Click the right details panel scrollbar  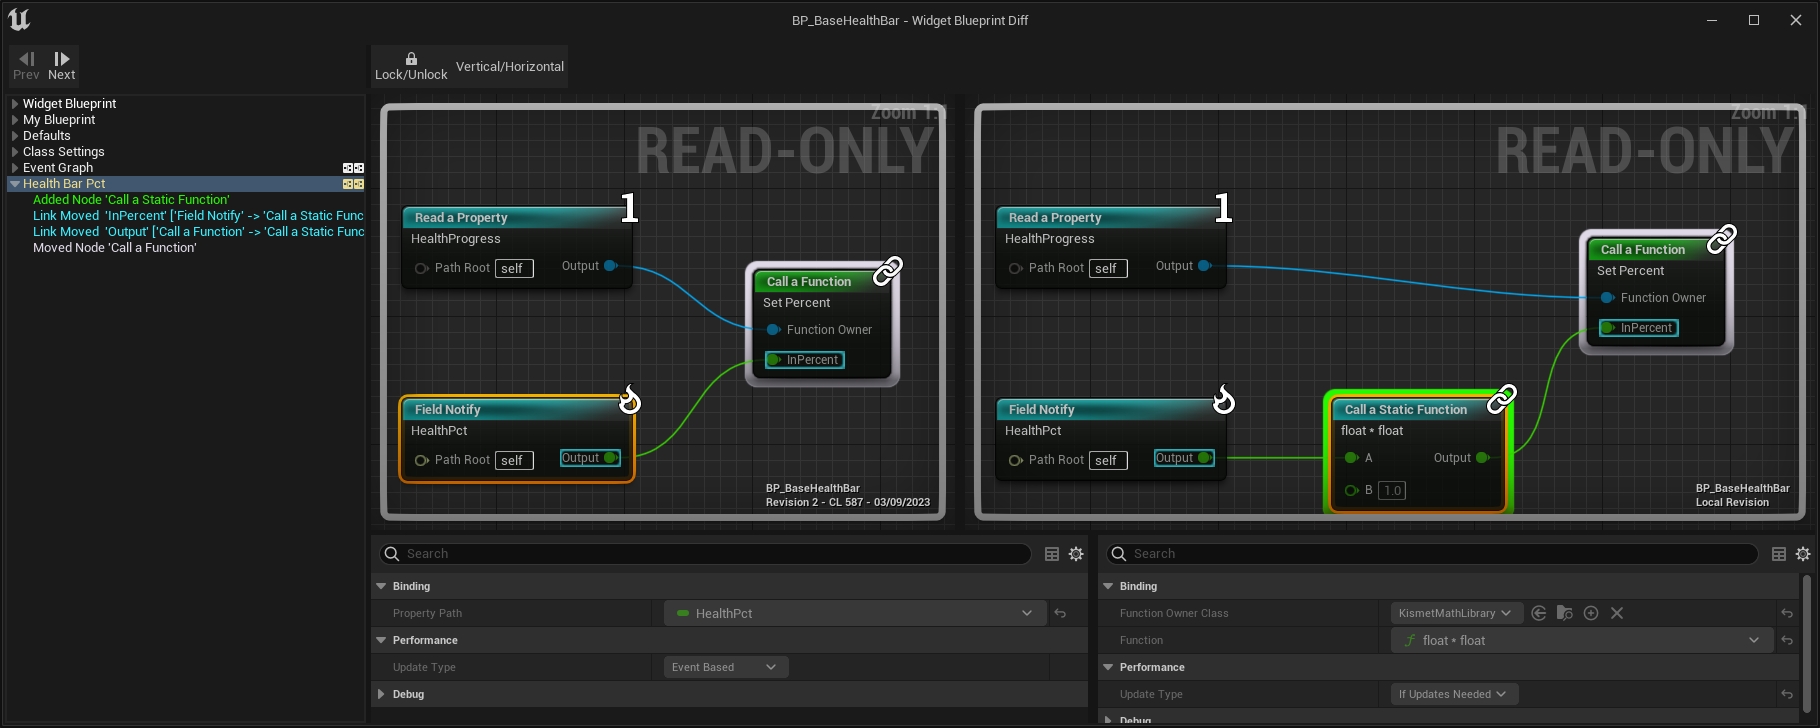(x=1806, y=646)
